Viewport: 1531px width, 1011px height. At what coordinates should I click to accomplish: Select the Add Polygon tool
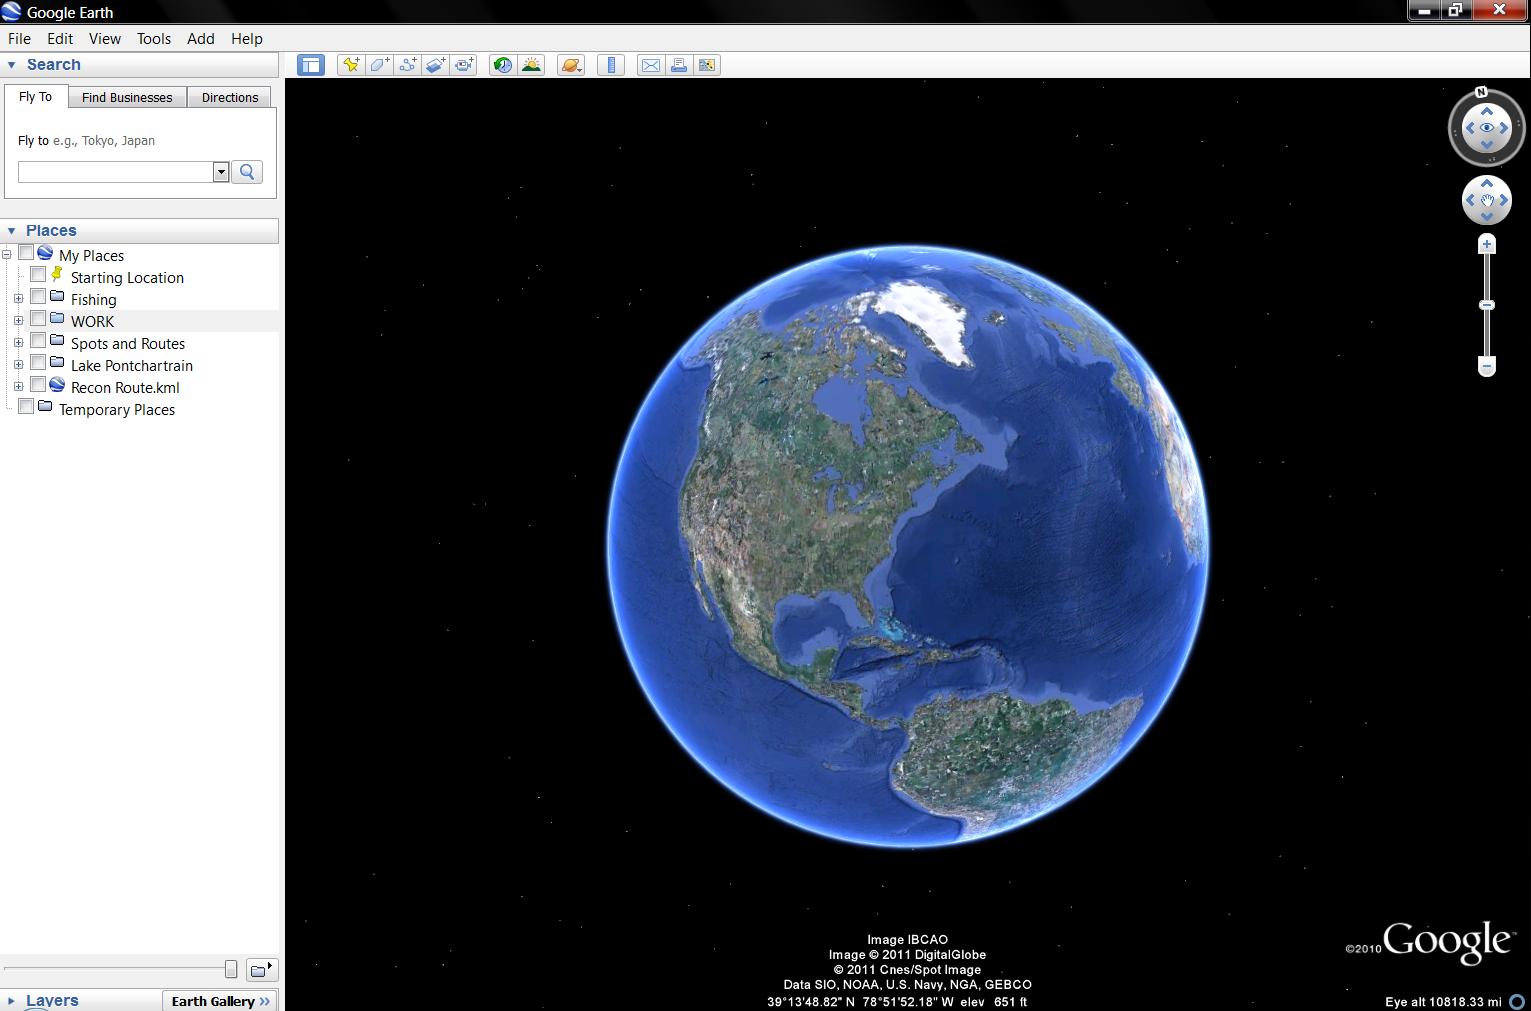pyautogui.click(x=380, y=65)
